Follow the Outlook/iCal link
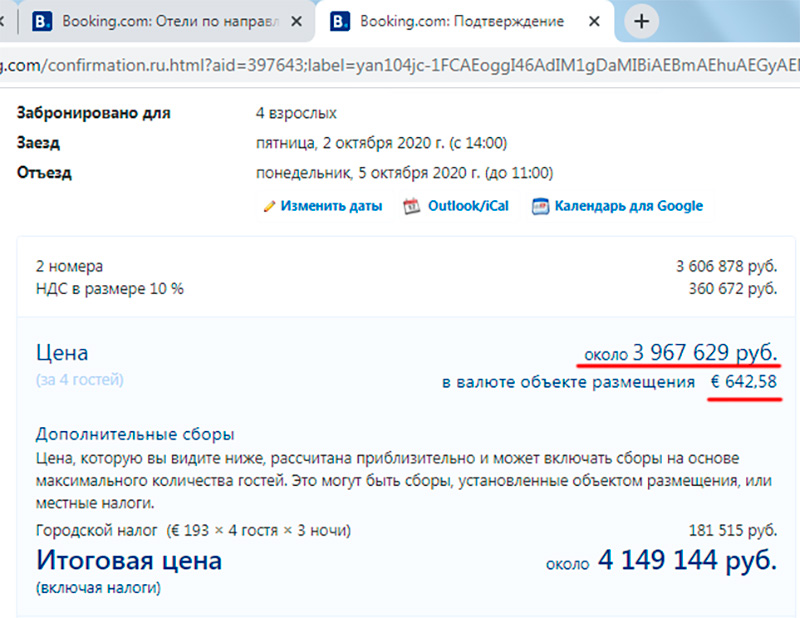The height and width of the screenshot is (618, 800). [468, 207]
